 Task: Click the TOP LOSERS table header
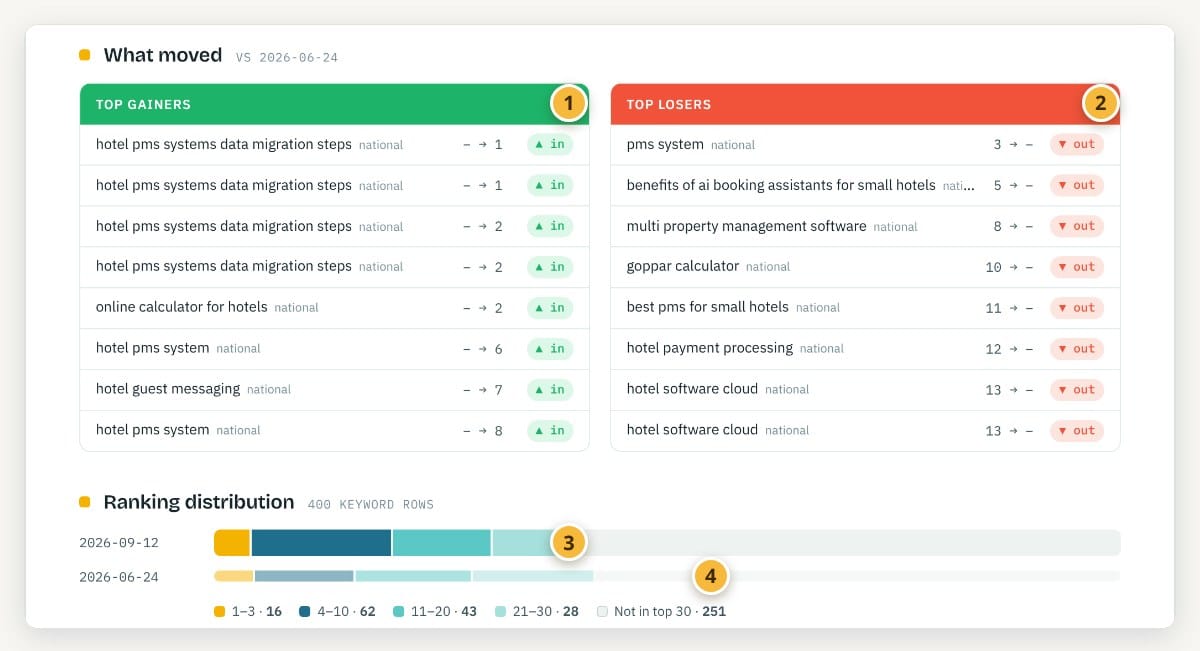[x=865, y=104]
